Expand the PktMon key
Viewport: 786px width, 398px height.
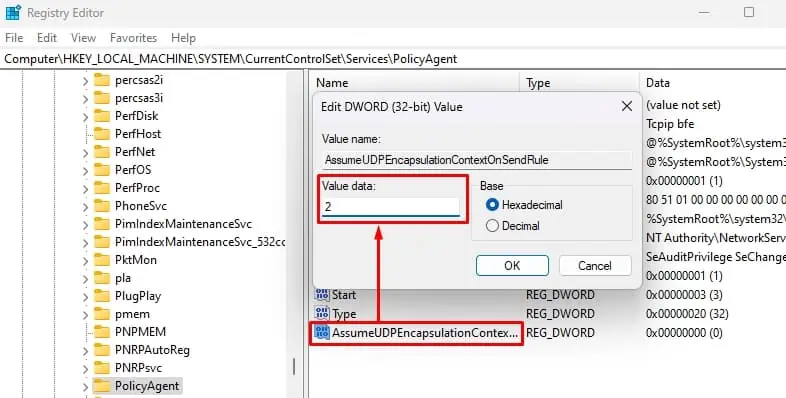86,261
